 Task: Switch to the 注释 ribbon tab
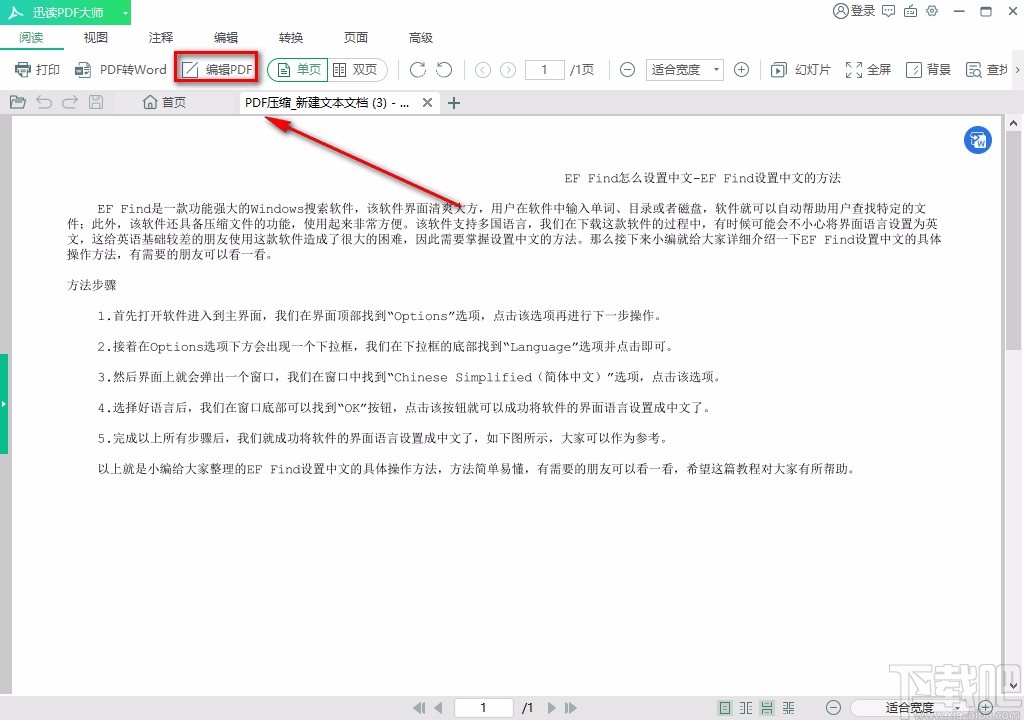click(160, 38)
